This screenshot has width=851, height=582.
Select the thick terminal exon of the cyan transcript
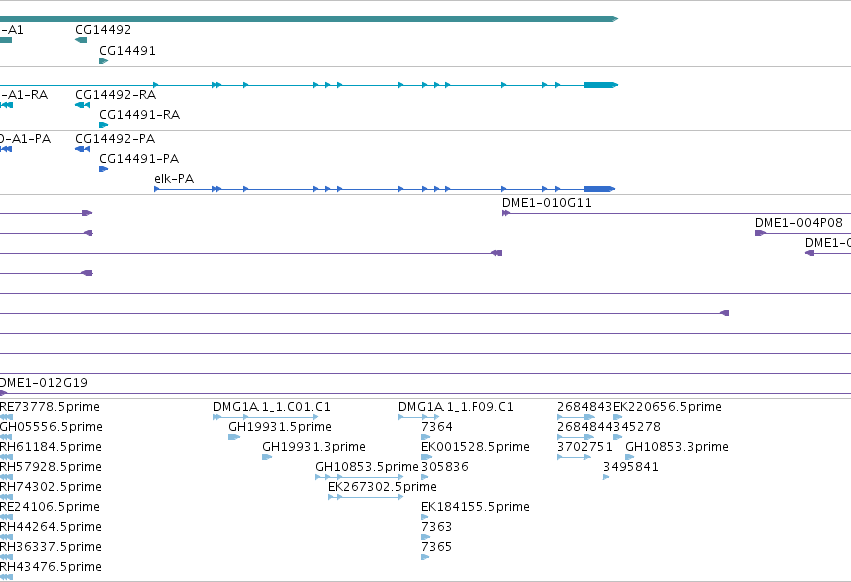coord(601,85)
